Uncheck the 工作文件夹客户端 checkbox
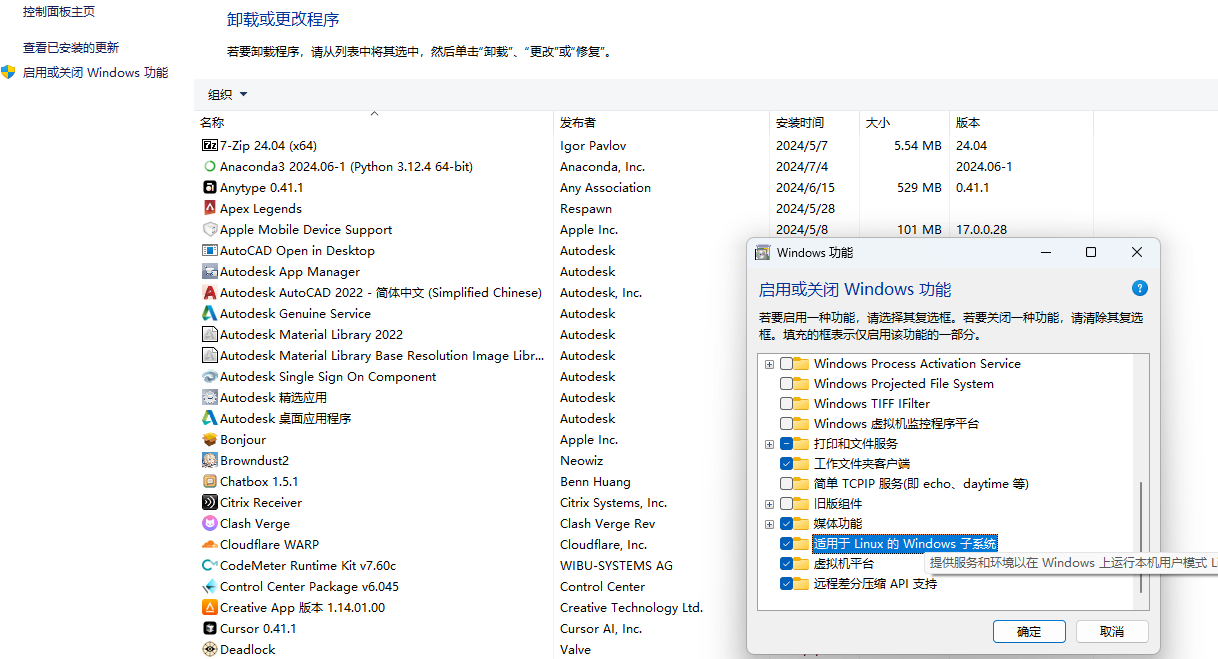The image size is (1218, 659). point(787,464)
